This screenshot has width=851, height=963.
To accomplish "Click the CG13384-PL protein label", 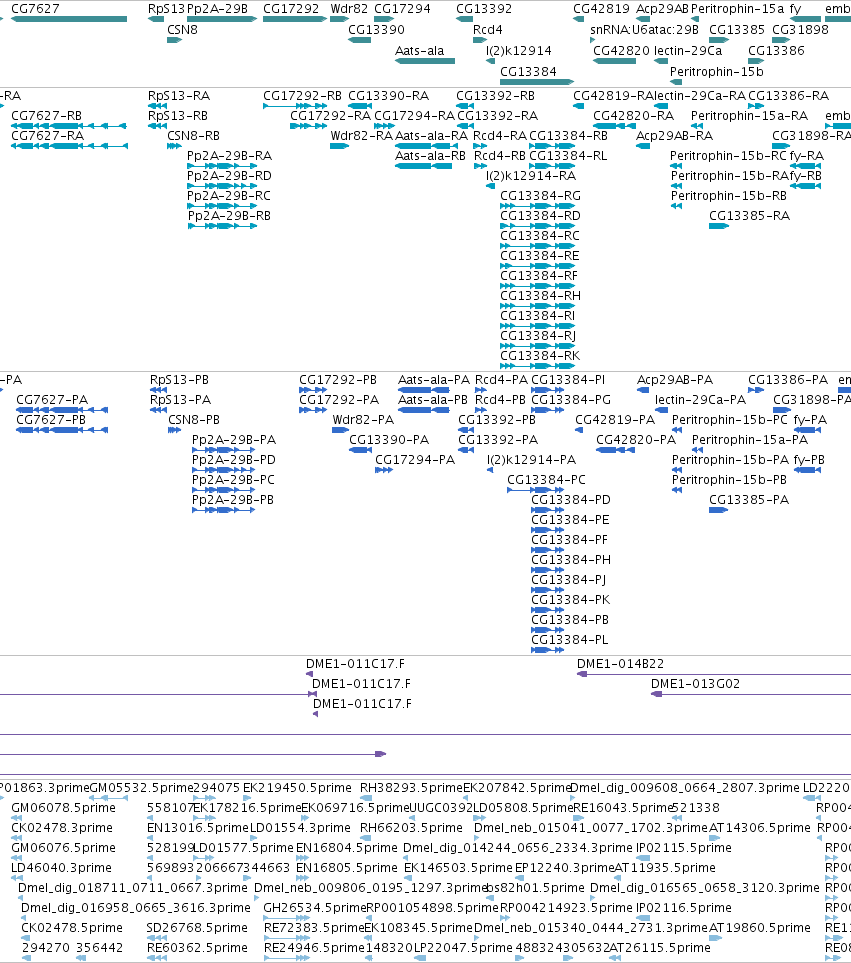I will [x=570, y=639].
